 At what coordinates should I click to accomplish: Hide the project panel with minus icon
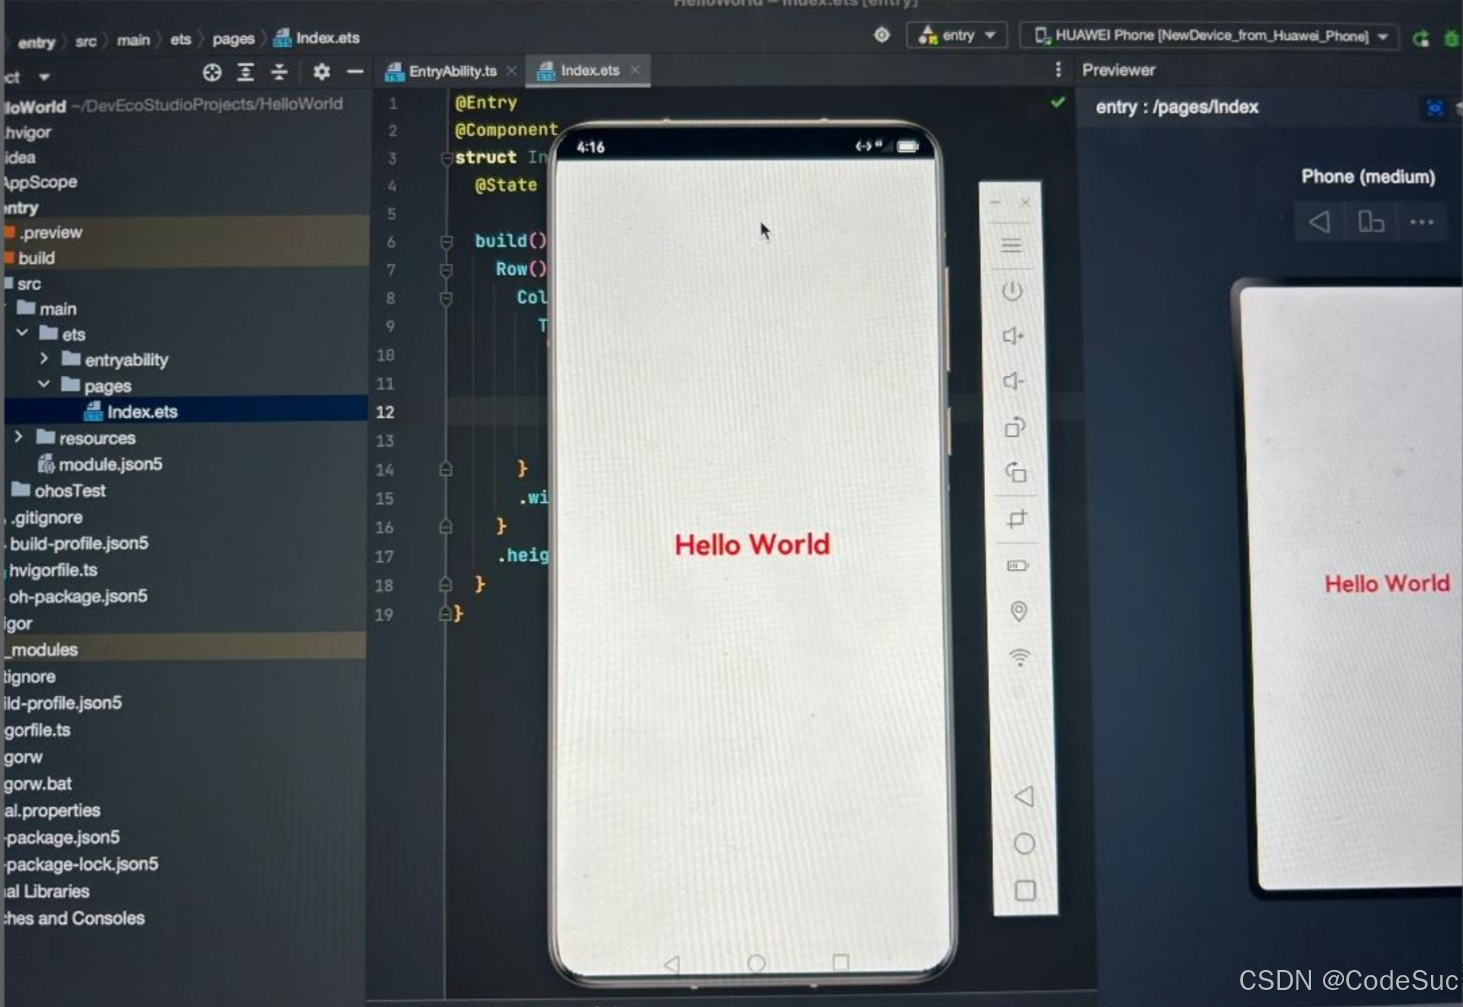click(x=355, y=72)
